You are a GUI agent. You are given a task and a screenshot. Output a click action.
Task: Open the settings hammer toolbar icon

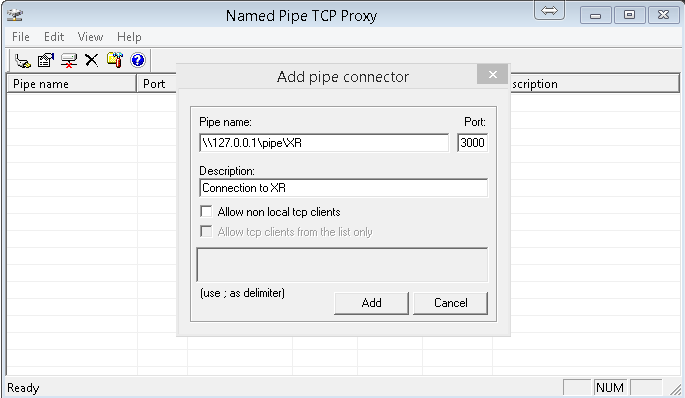coord(115,60)
